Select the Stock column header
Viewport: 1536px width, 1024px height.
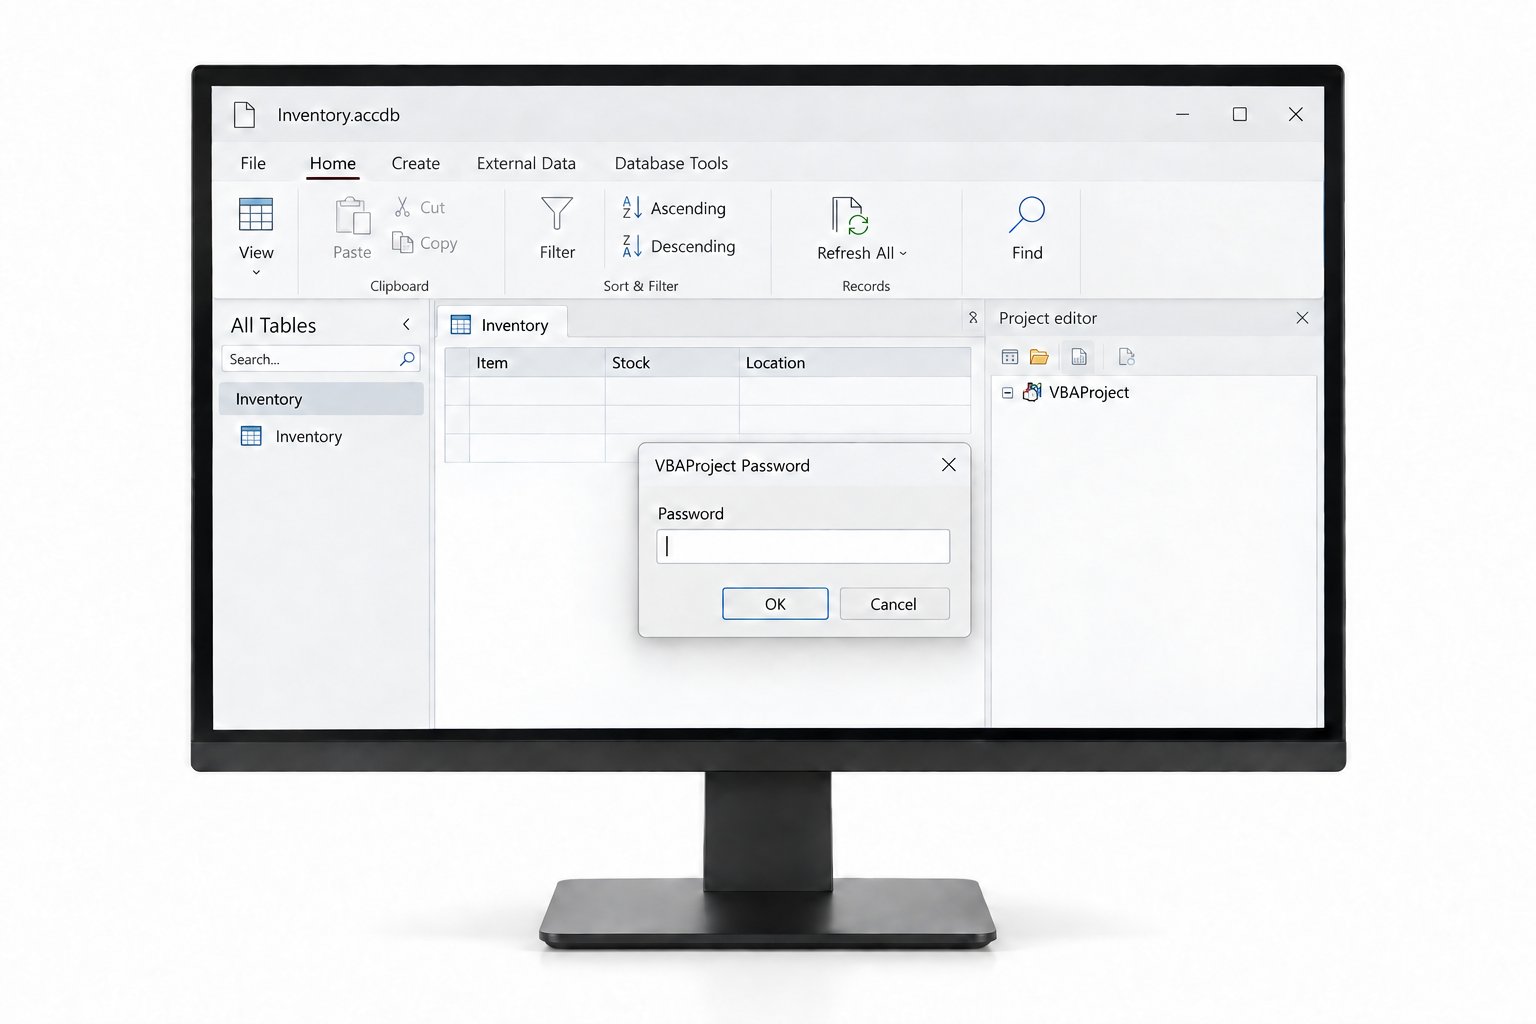(x=672, y=363)
